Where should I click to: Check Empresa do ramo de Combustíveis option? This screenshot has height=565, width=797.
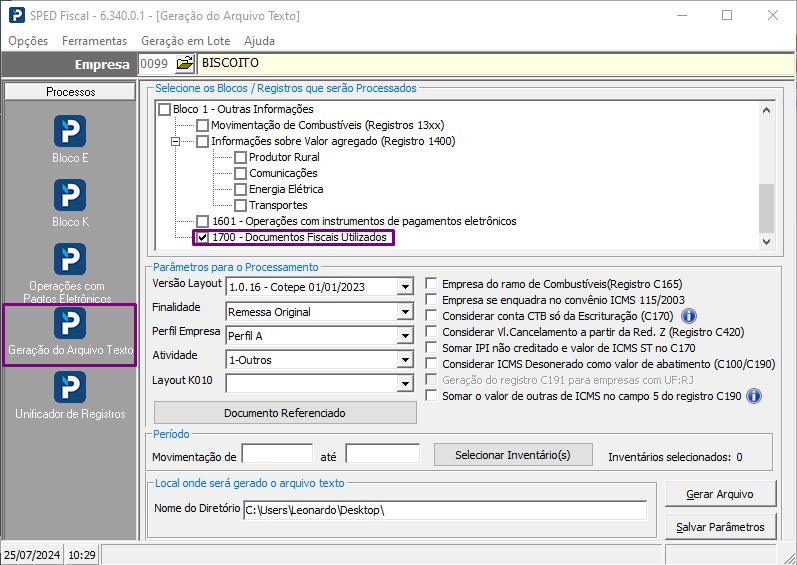[x=431, y=284]
